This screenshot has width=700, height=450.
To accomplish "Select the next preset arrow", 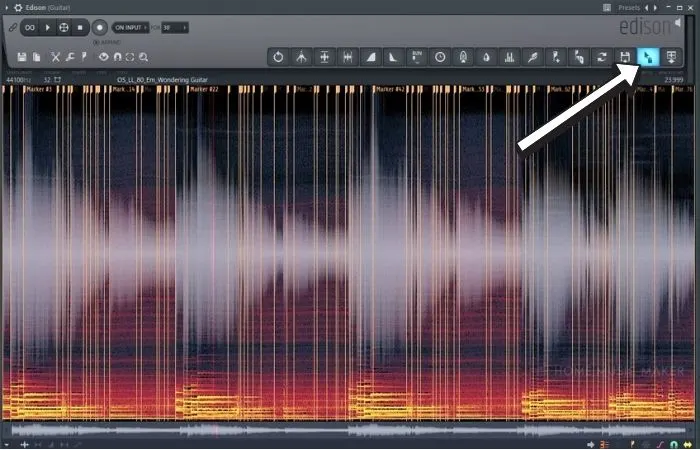I will point(655,8).
